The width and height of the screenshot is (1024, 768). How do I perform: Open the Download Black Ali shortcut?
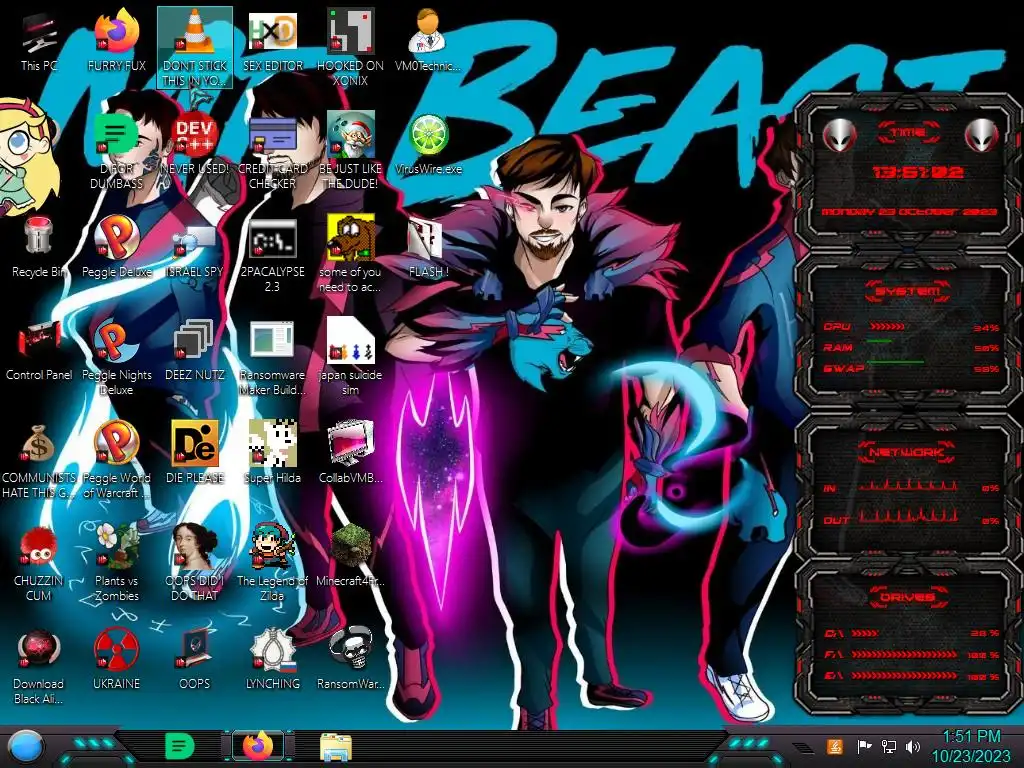[x=39, y=666]
